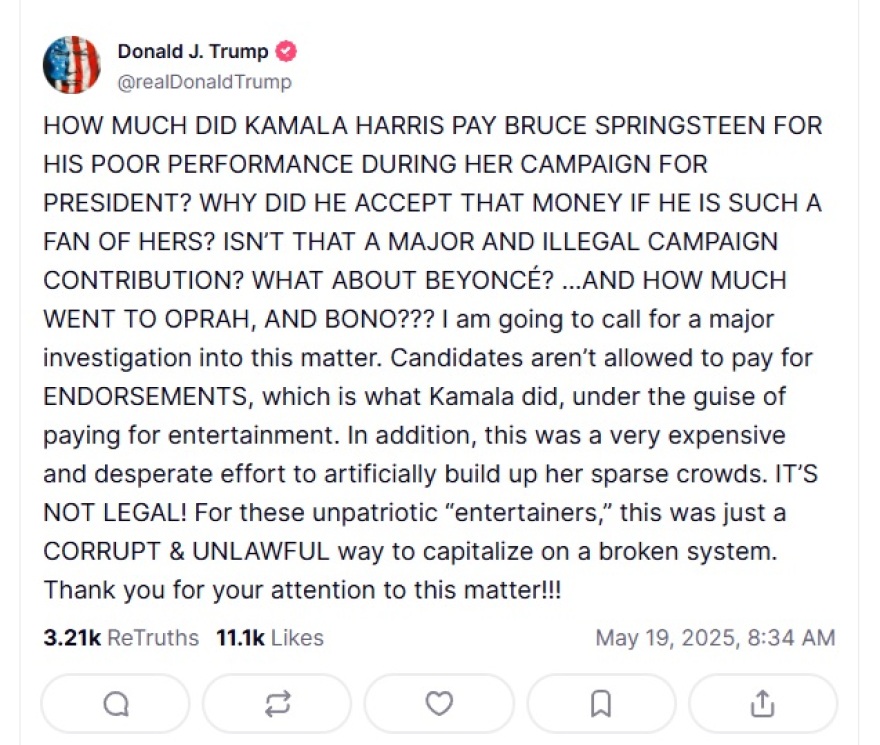880x745 pixels.
Task: View the 11.1k Likes list
Action: coord(270,638)
